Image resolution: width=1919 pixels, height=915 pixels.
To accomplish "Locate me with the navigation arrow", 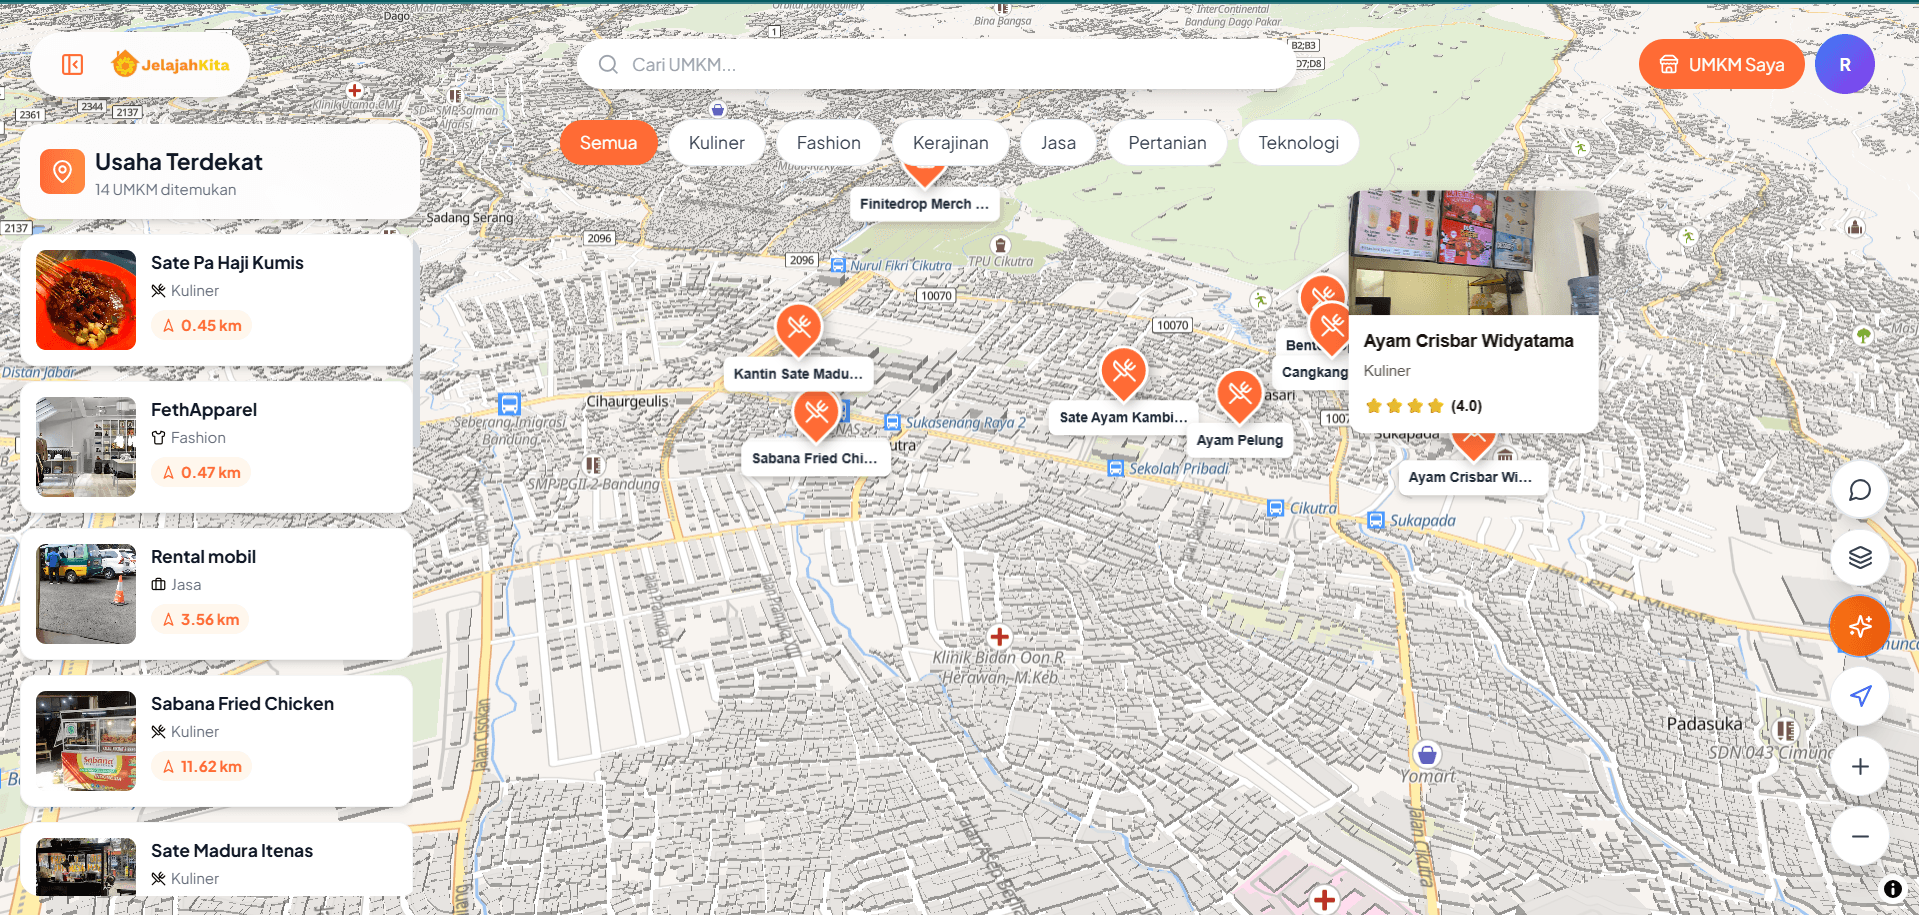I will click(1860, 696).
